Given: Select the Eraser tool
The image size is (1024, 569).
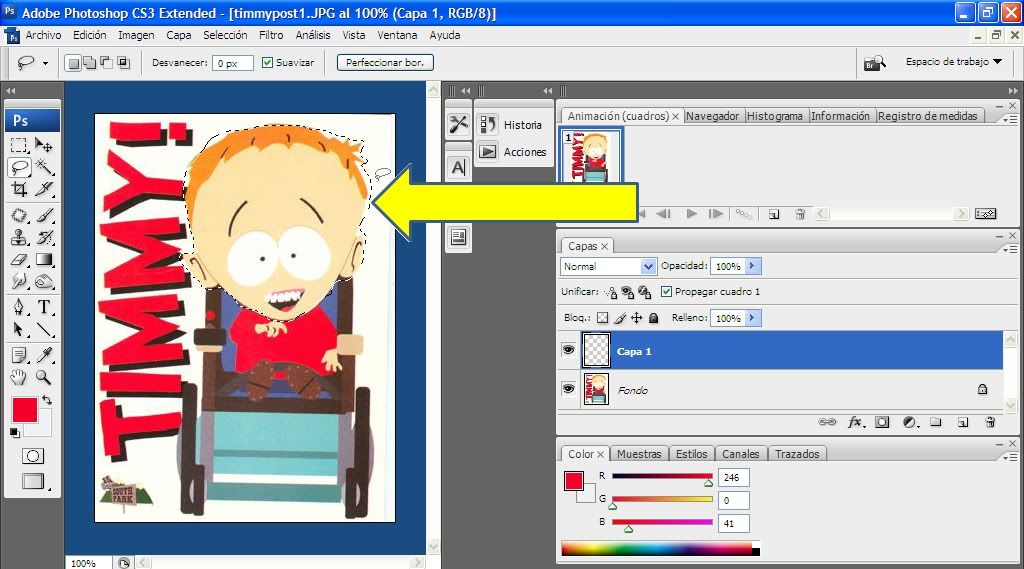Looking at the screenshot, I should tap(19, 259).
